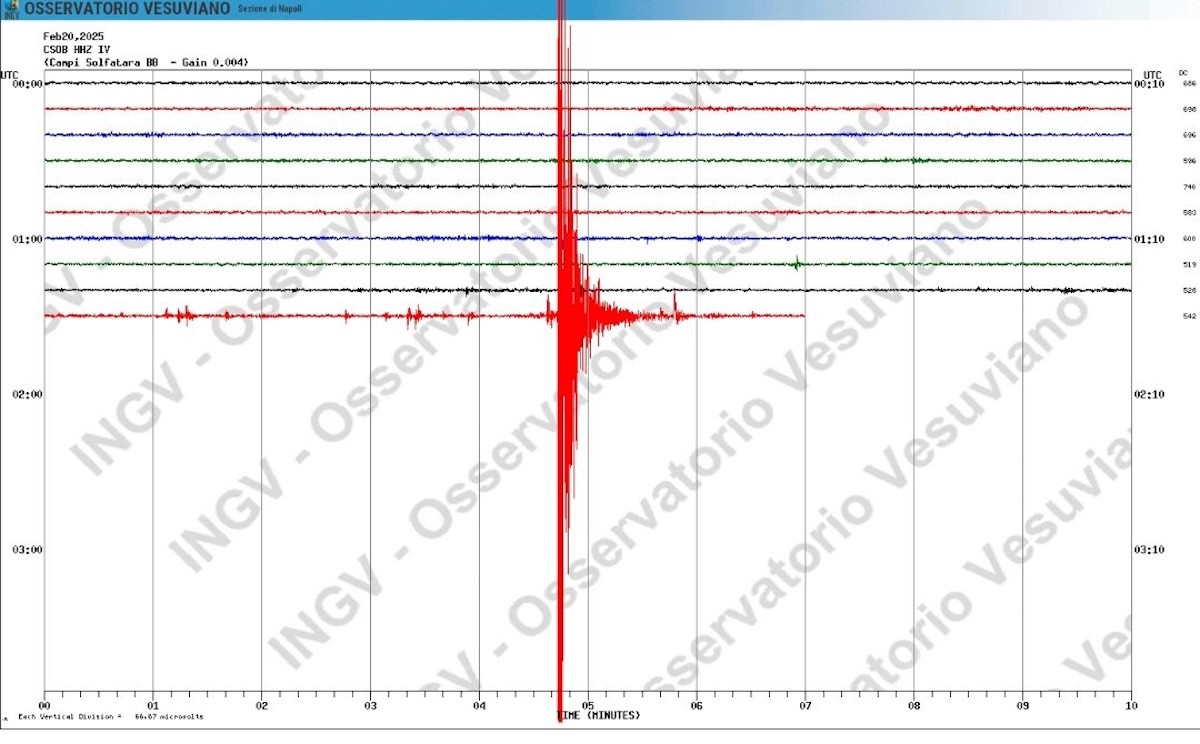
Task: Click the 'Sezione di Napoli' subtitle
Action: click(269, 9)
